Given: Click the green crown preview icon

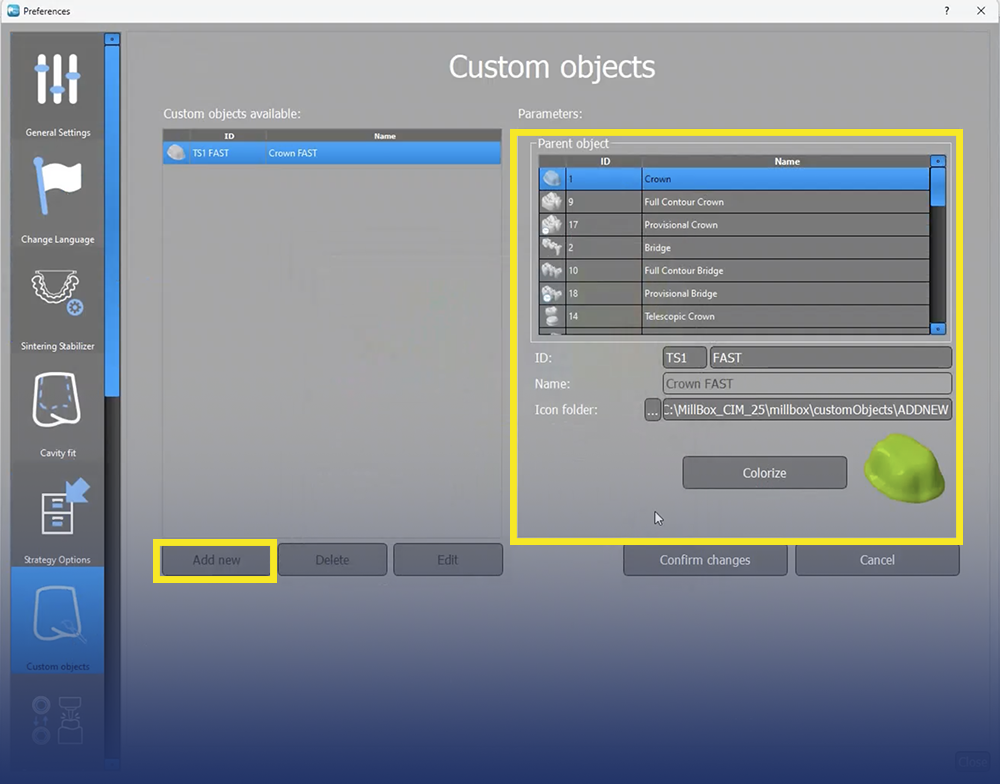Looking at the screenshot, I should click(x=903, y=468).
